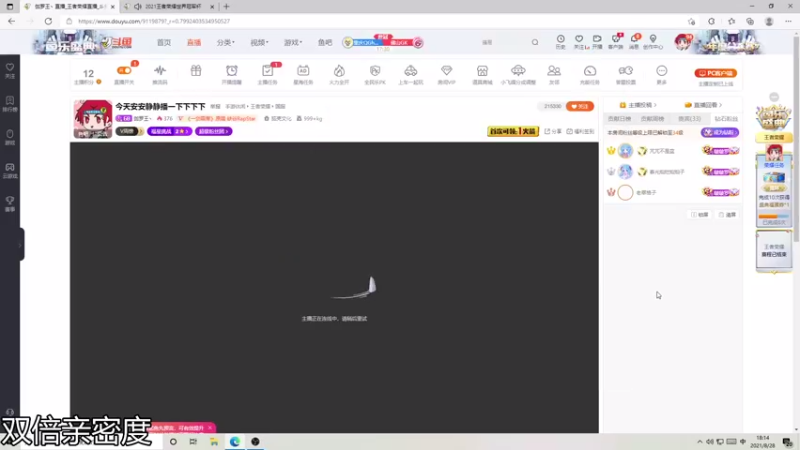Expand the left sidebar with arrow handle
This screenshot has width=800, height=450.
[x=20, y=245]
